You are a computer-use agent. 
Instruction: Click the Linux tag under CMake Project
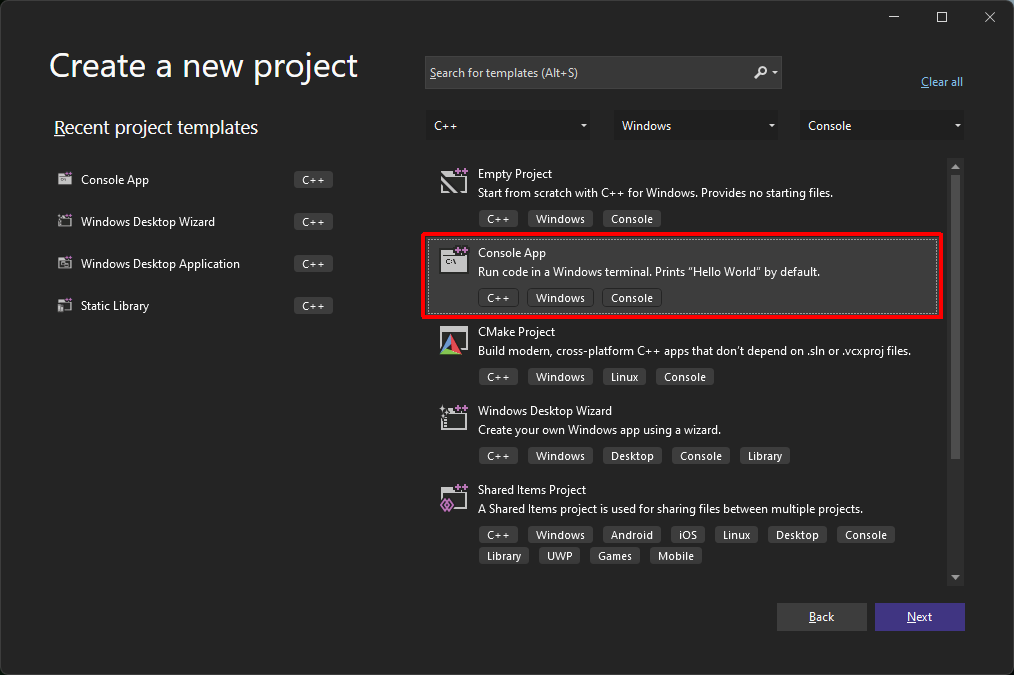point(624,377)
